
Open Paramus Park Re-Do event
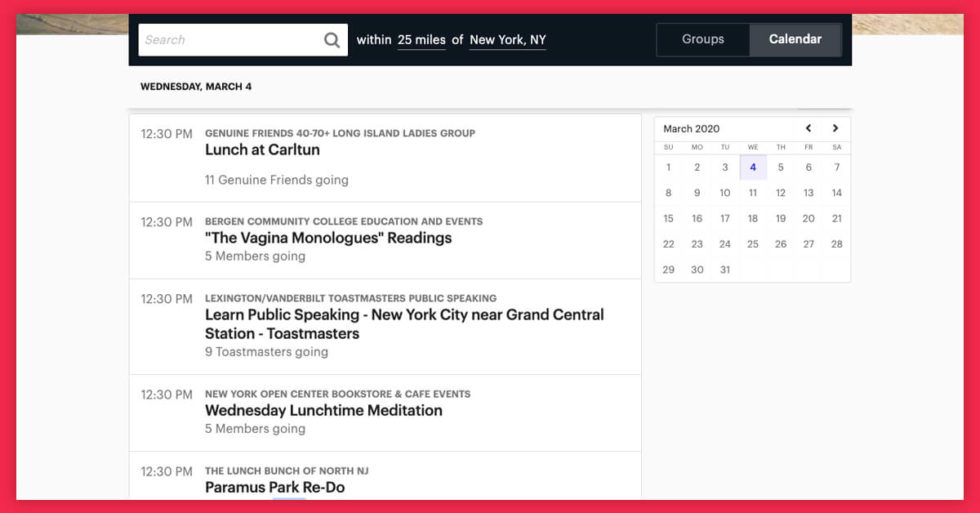point(275,487)
